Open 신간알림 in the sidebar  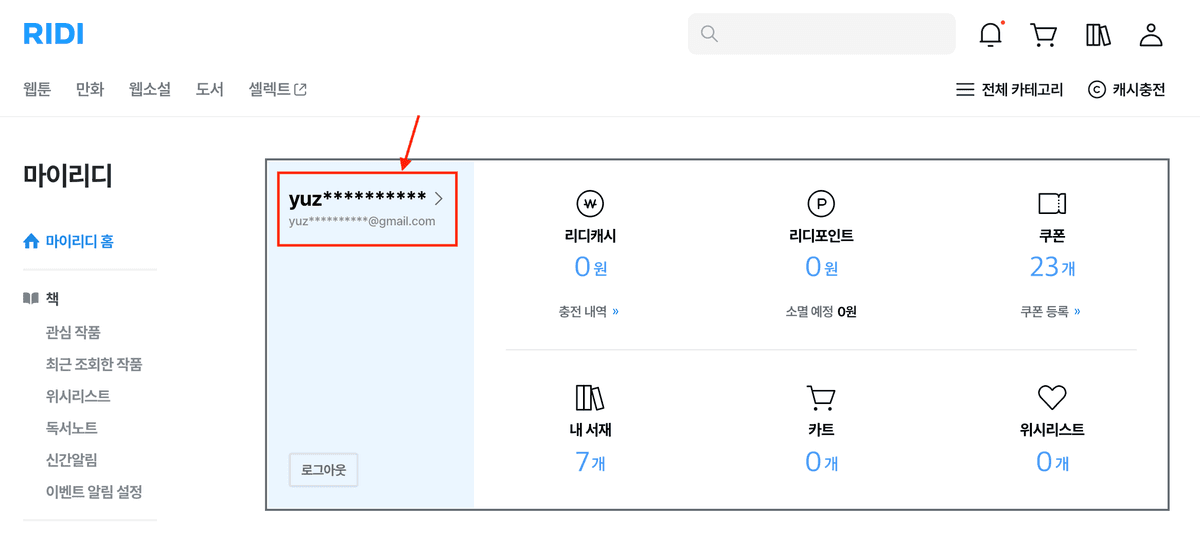point(73,460)
